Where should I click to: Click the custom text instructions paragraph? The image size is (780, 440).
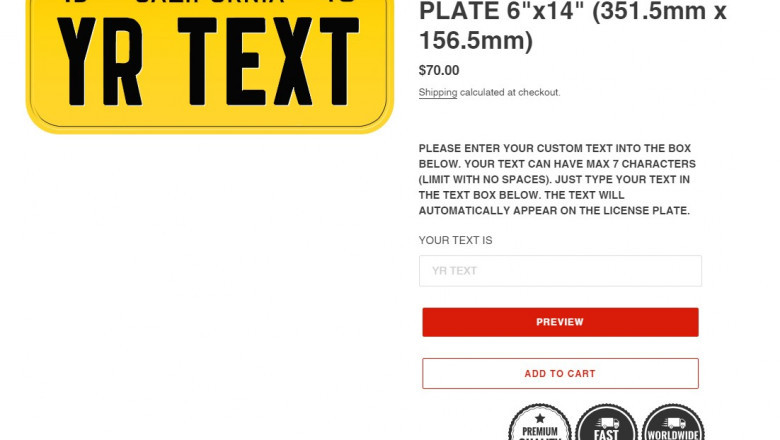click(557, 179)
